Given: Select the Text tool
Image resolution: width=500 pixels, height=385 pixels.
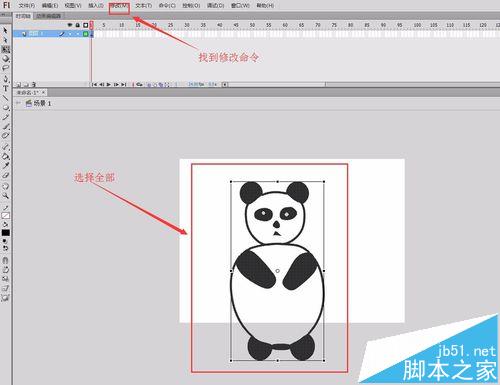Looking at the screenshot, I should (5, 88).
